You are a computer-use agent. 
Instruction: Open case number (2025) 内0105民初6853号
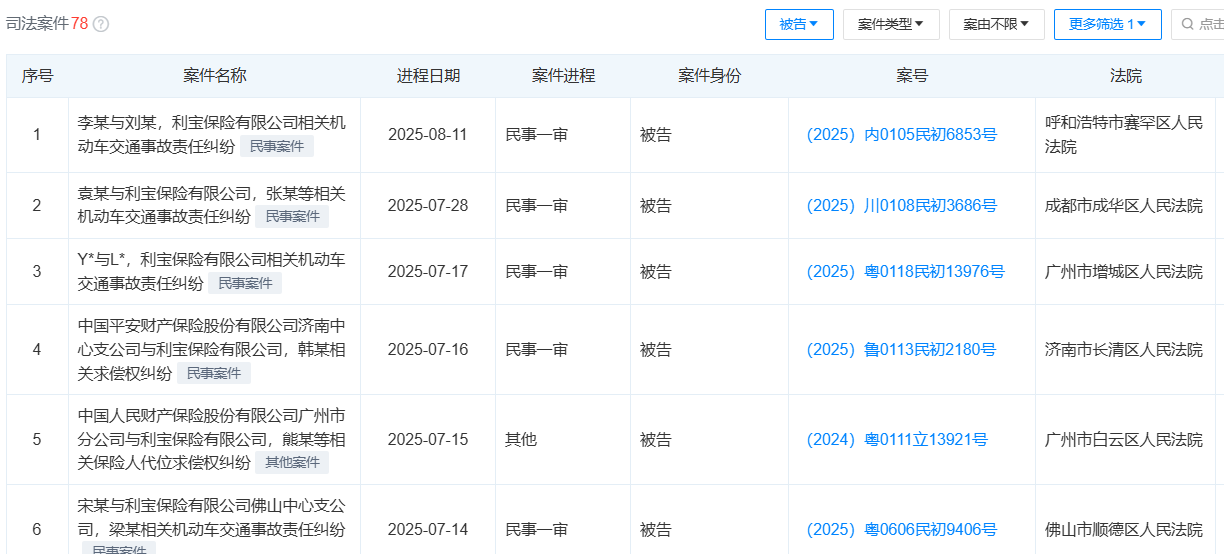point(901,134)
